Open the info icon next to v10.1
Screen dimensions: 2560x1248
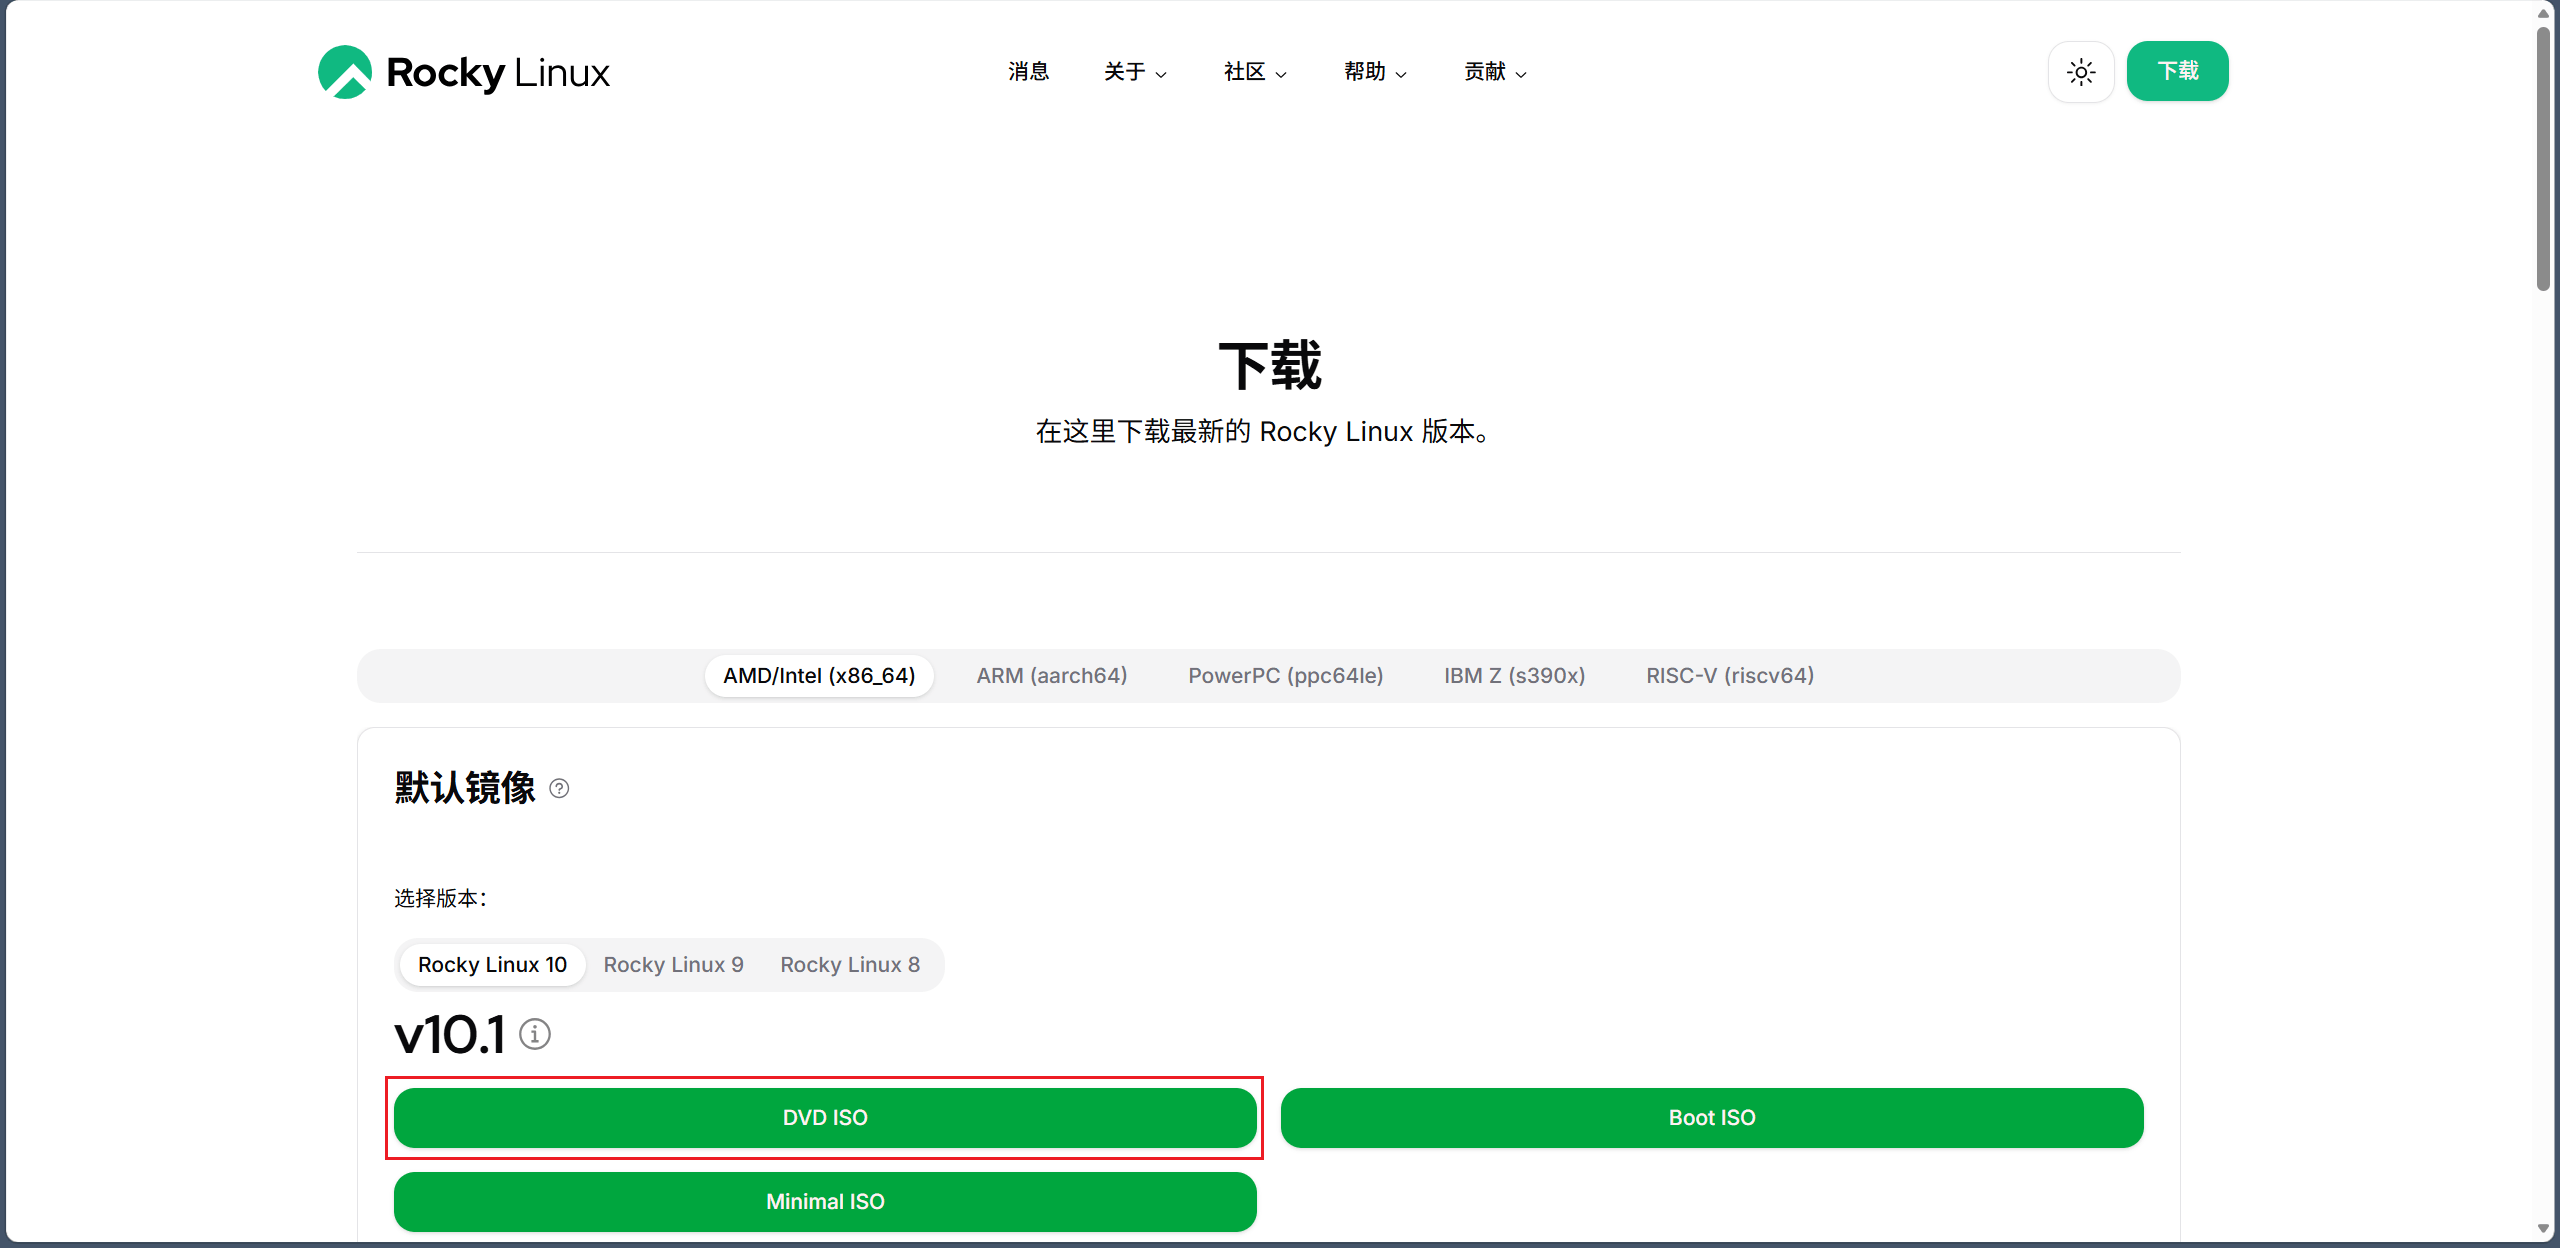point(535,1034)
